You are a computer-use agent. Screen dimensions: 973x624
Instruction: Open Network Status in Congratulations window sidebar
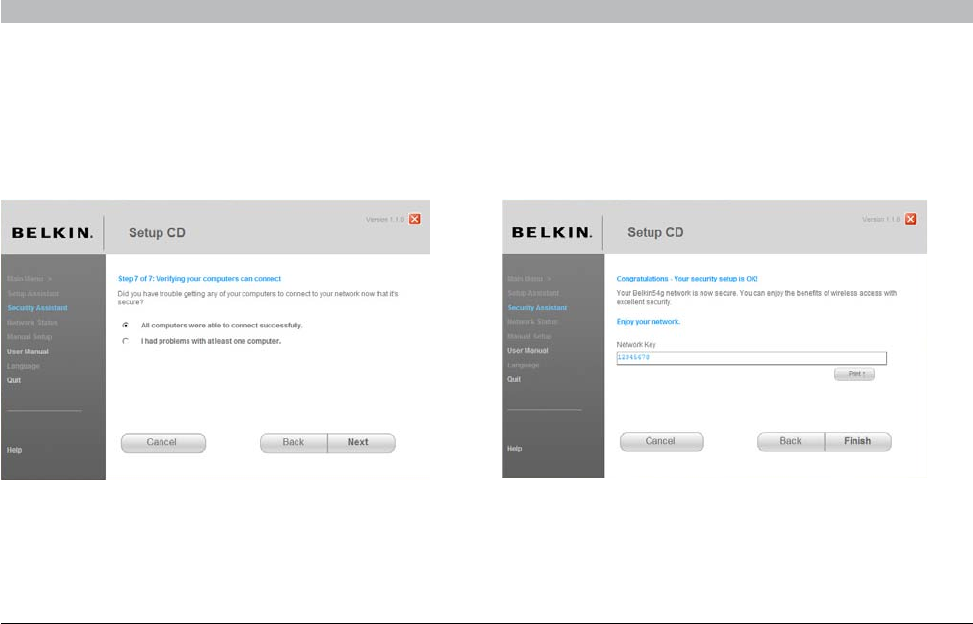click(x=532, y=322)
